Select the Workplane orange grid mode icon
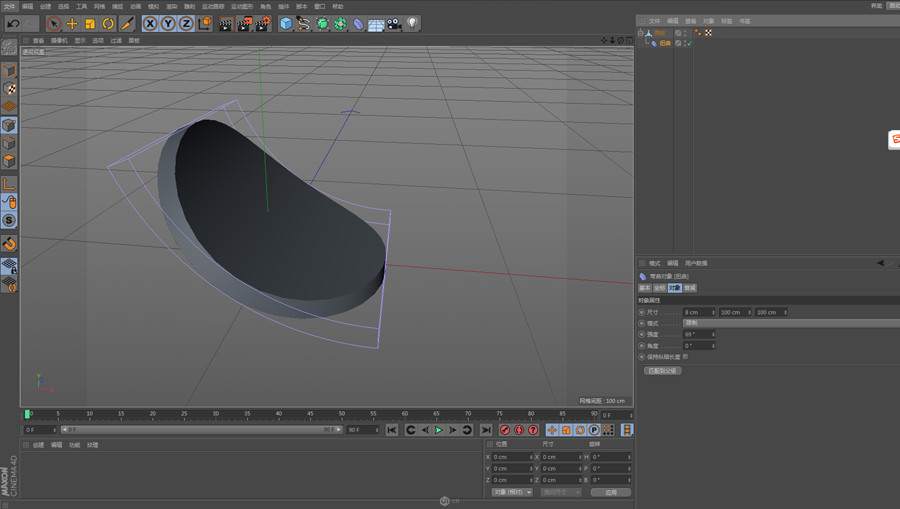This screenshot has height=509, width=900. (9, 107)
